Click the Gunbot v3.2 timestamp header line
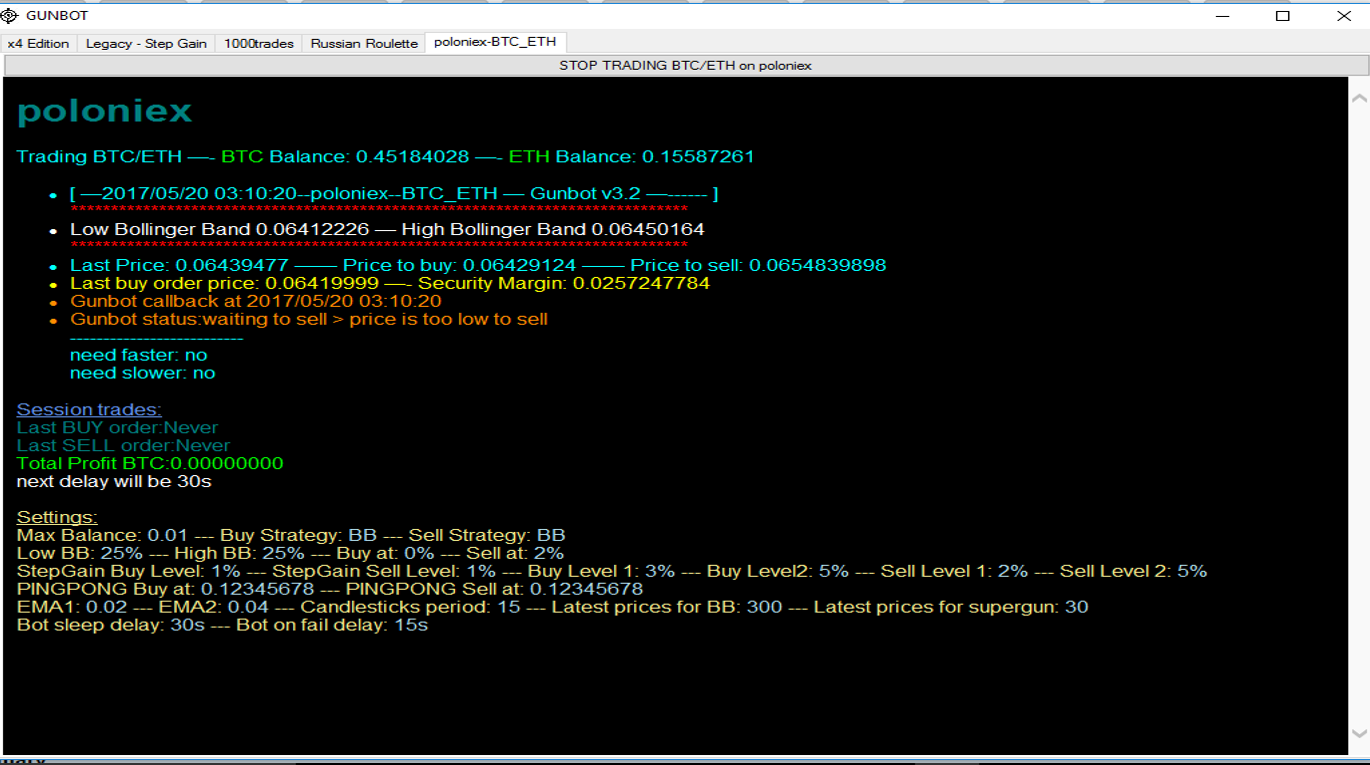The image size is (1370, 765). tap(394, 193)
